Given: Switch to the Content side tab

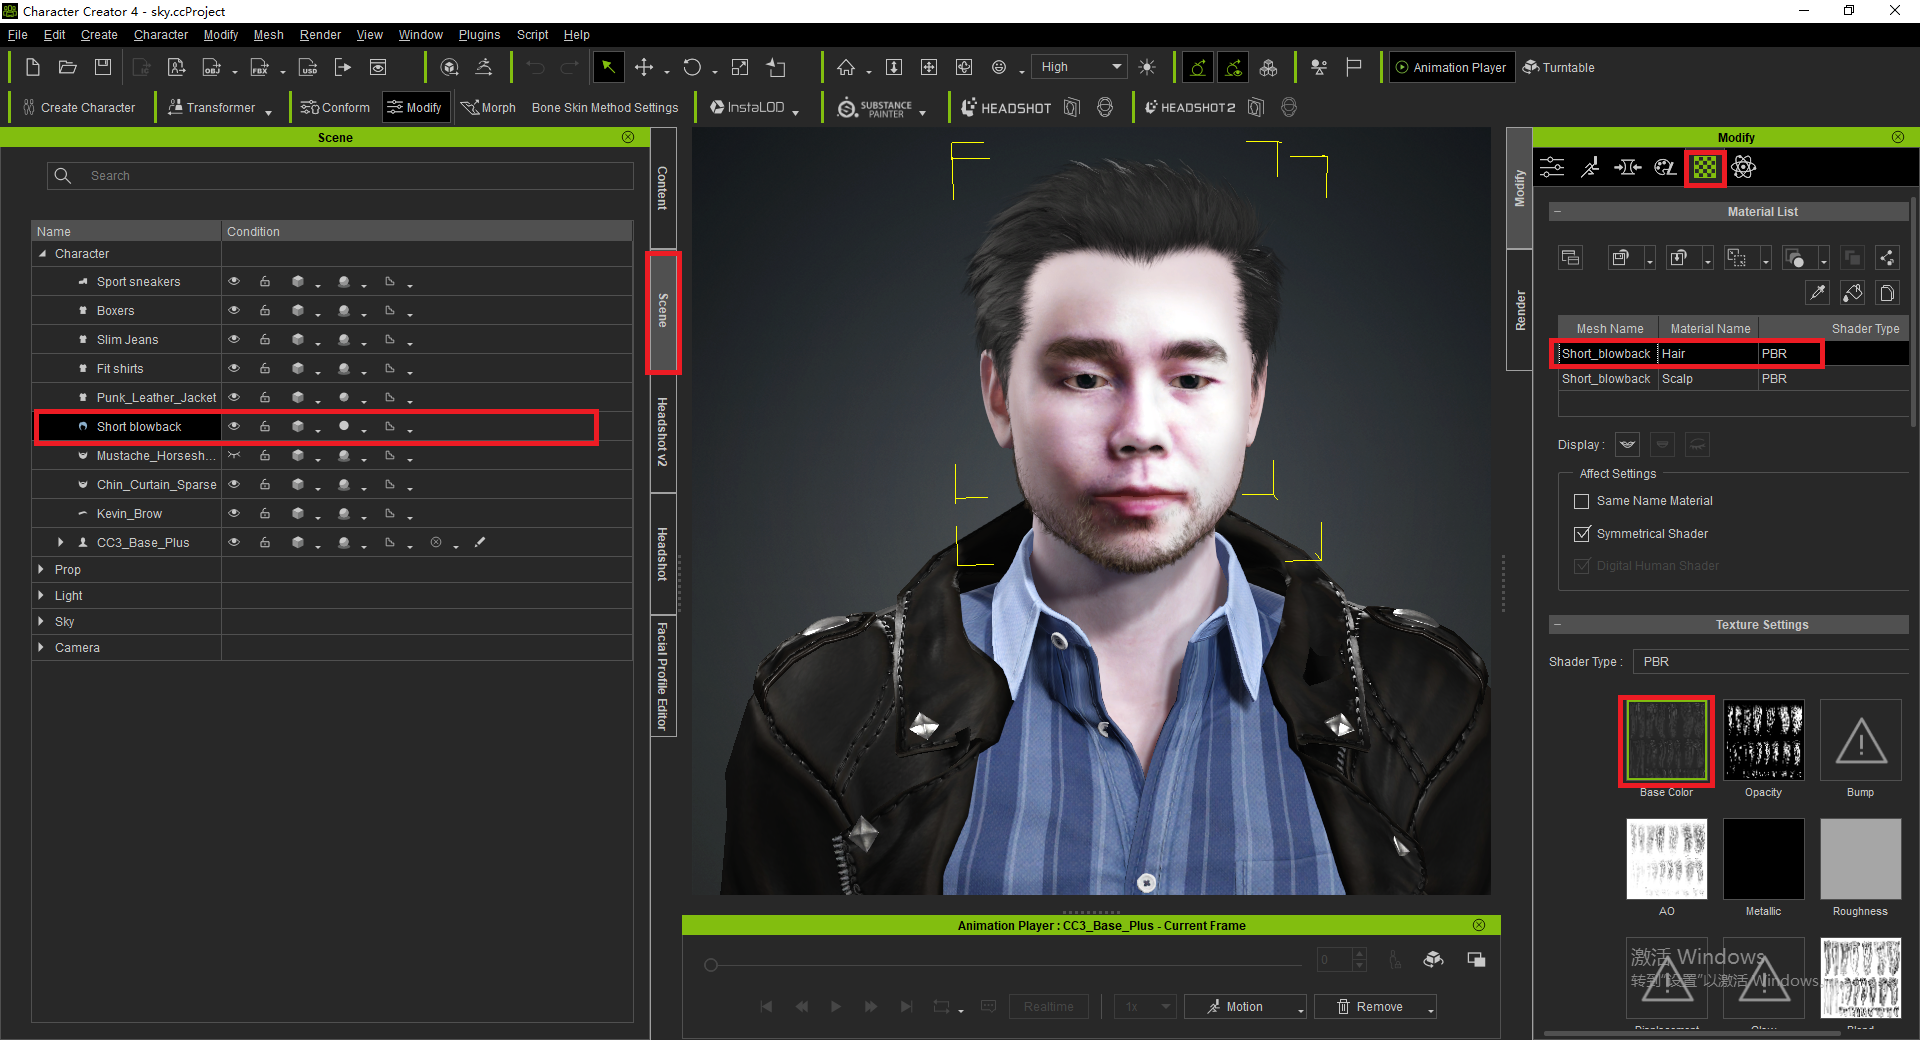Looking at the screenshot, I should coord(662,188).
